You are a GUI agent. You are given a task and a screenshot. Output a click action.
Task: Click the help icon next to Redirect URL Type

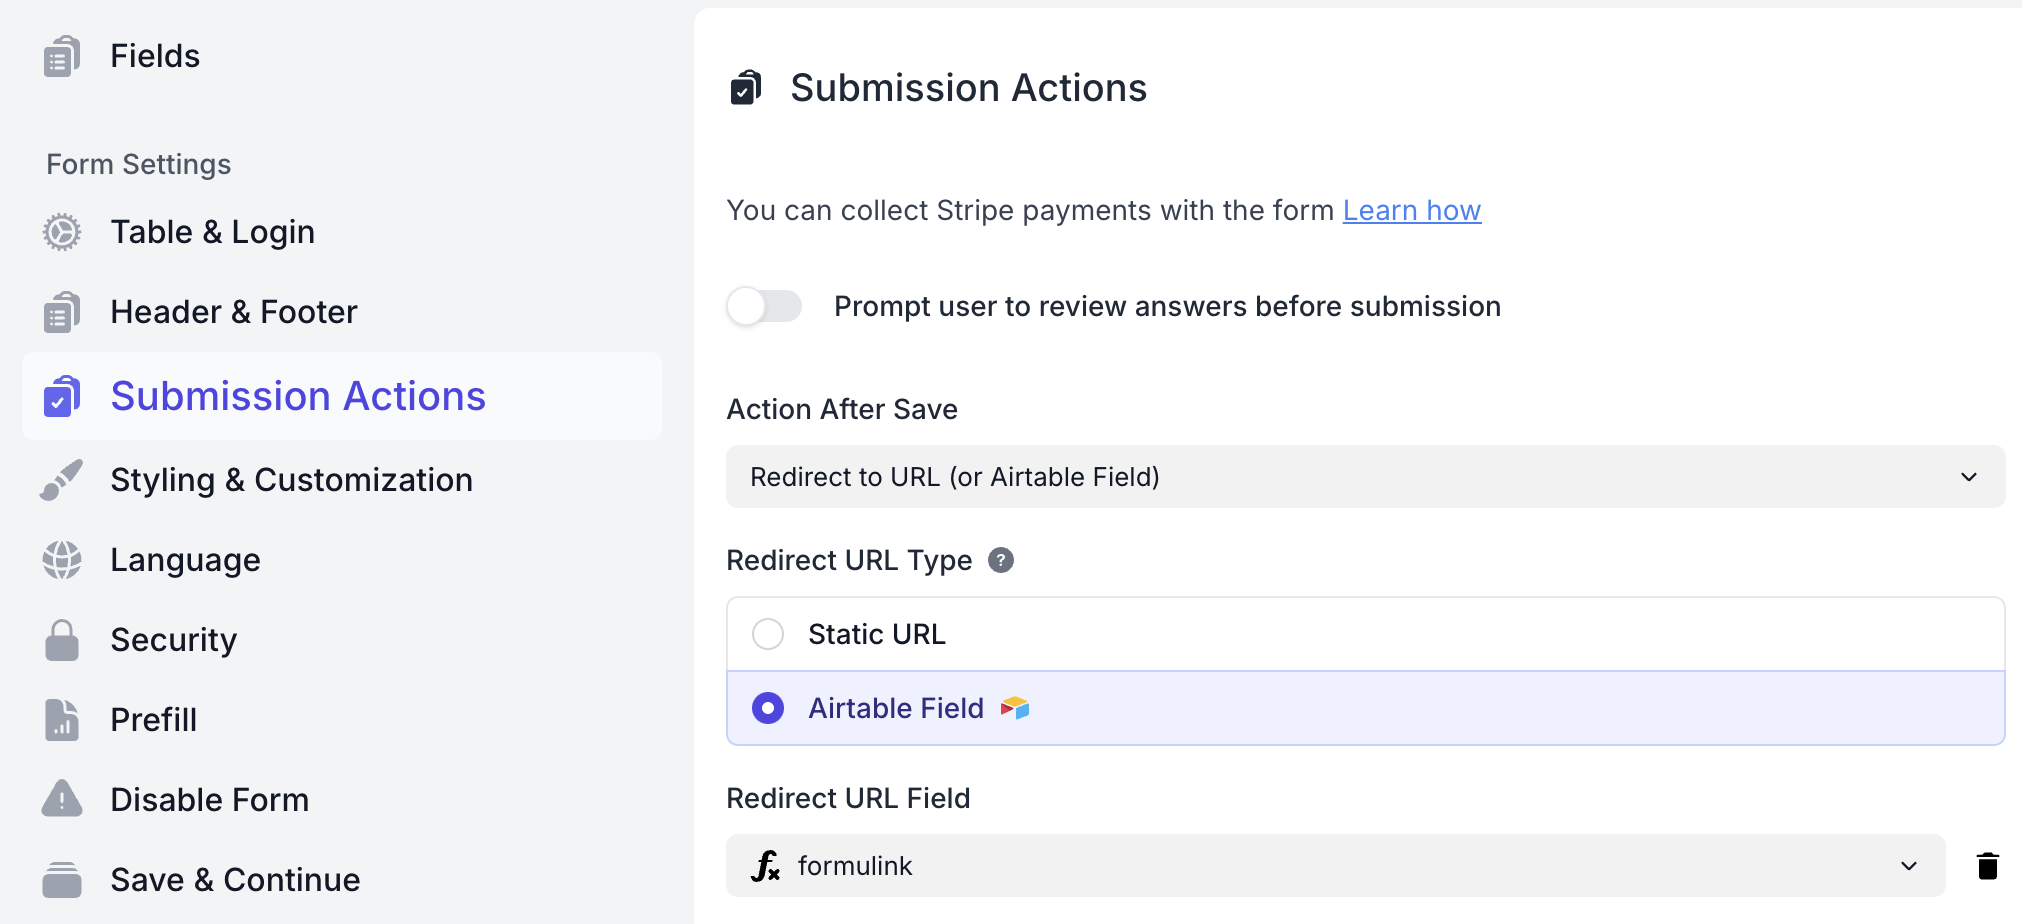(1000, 560)
